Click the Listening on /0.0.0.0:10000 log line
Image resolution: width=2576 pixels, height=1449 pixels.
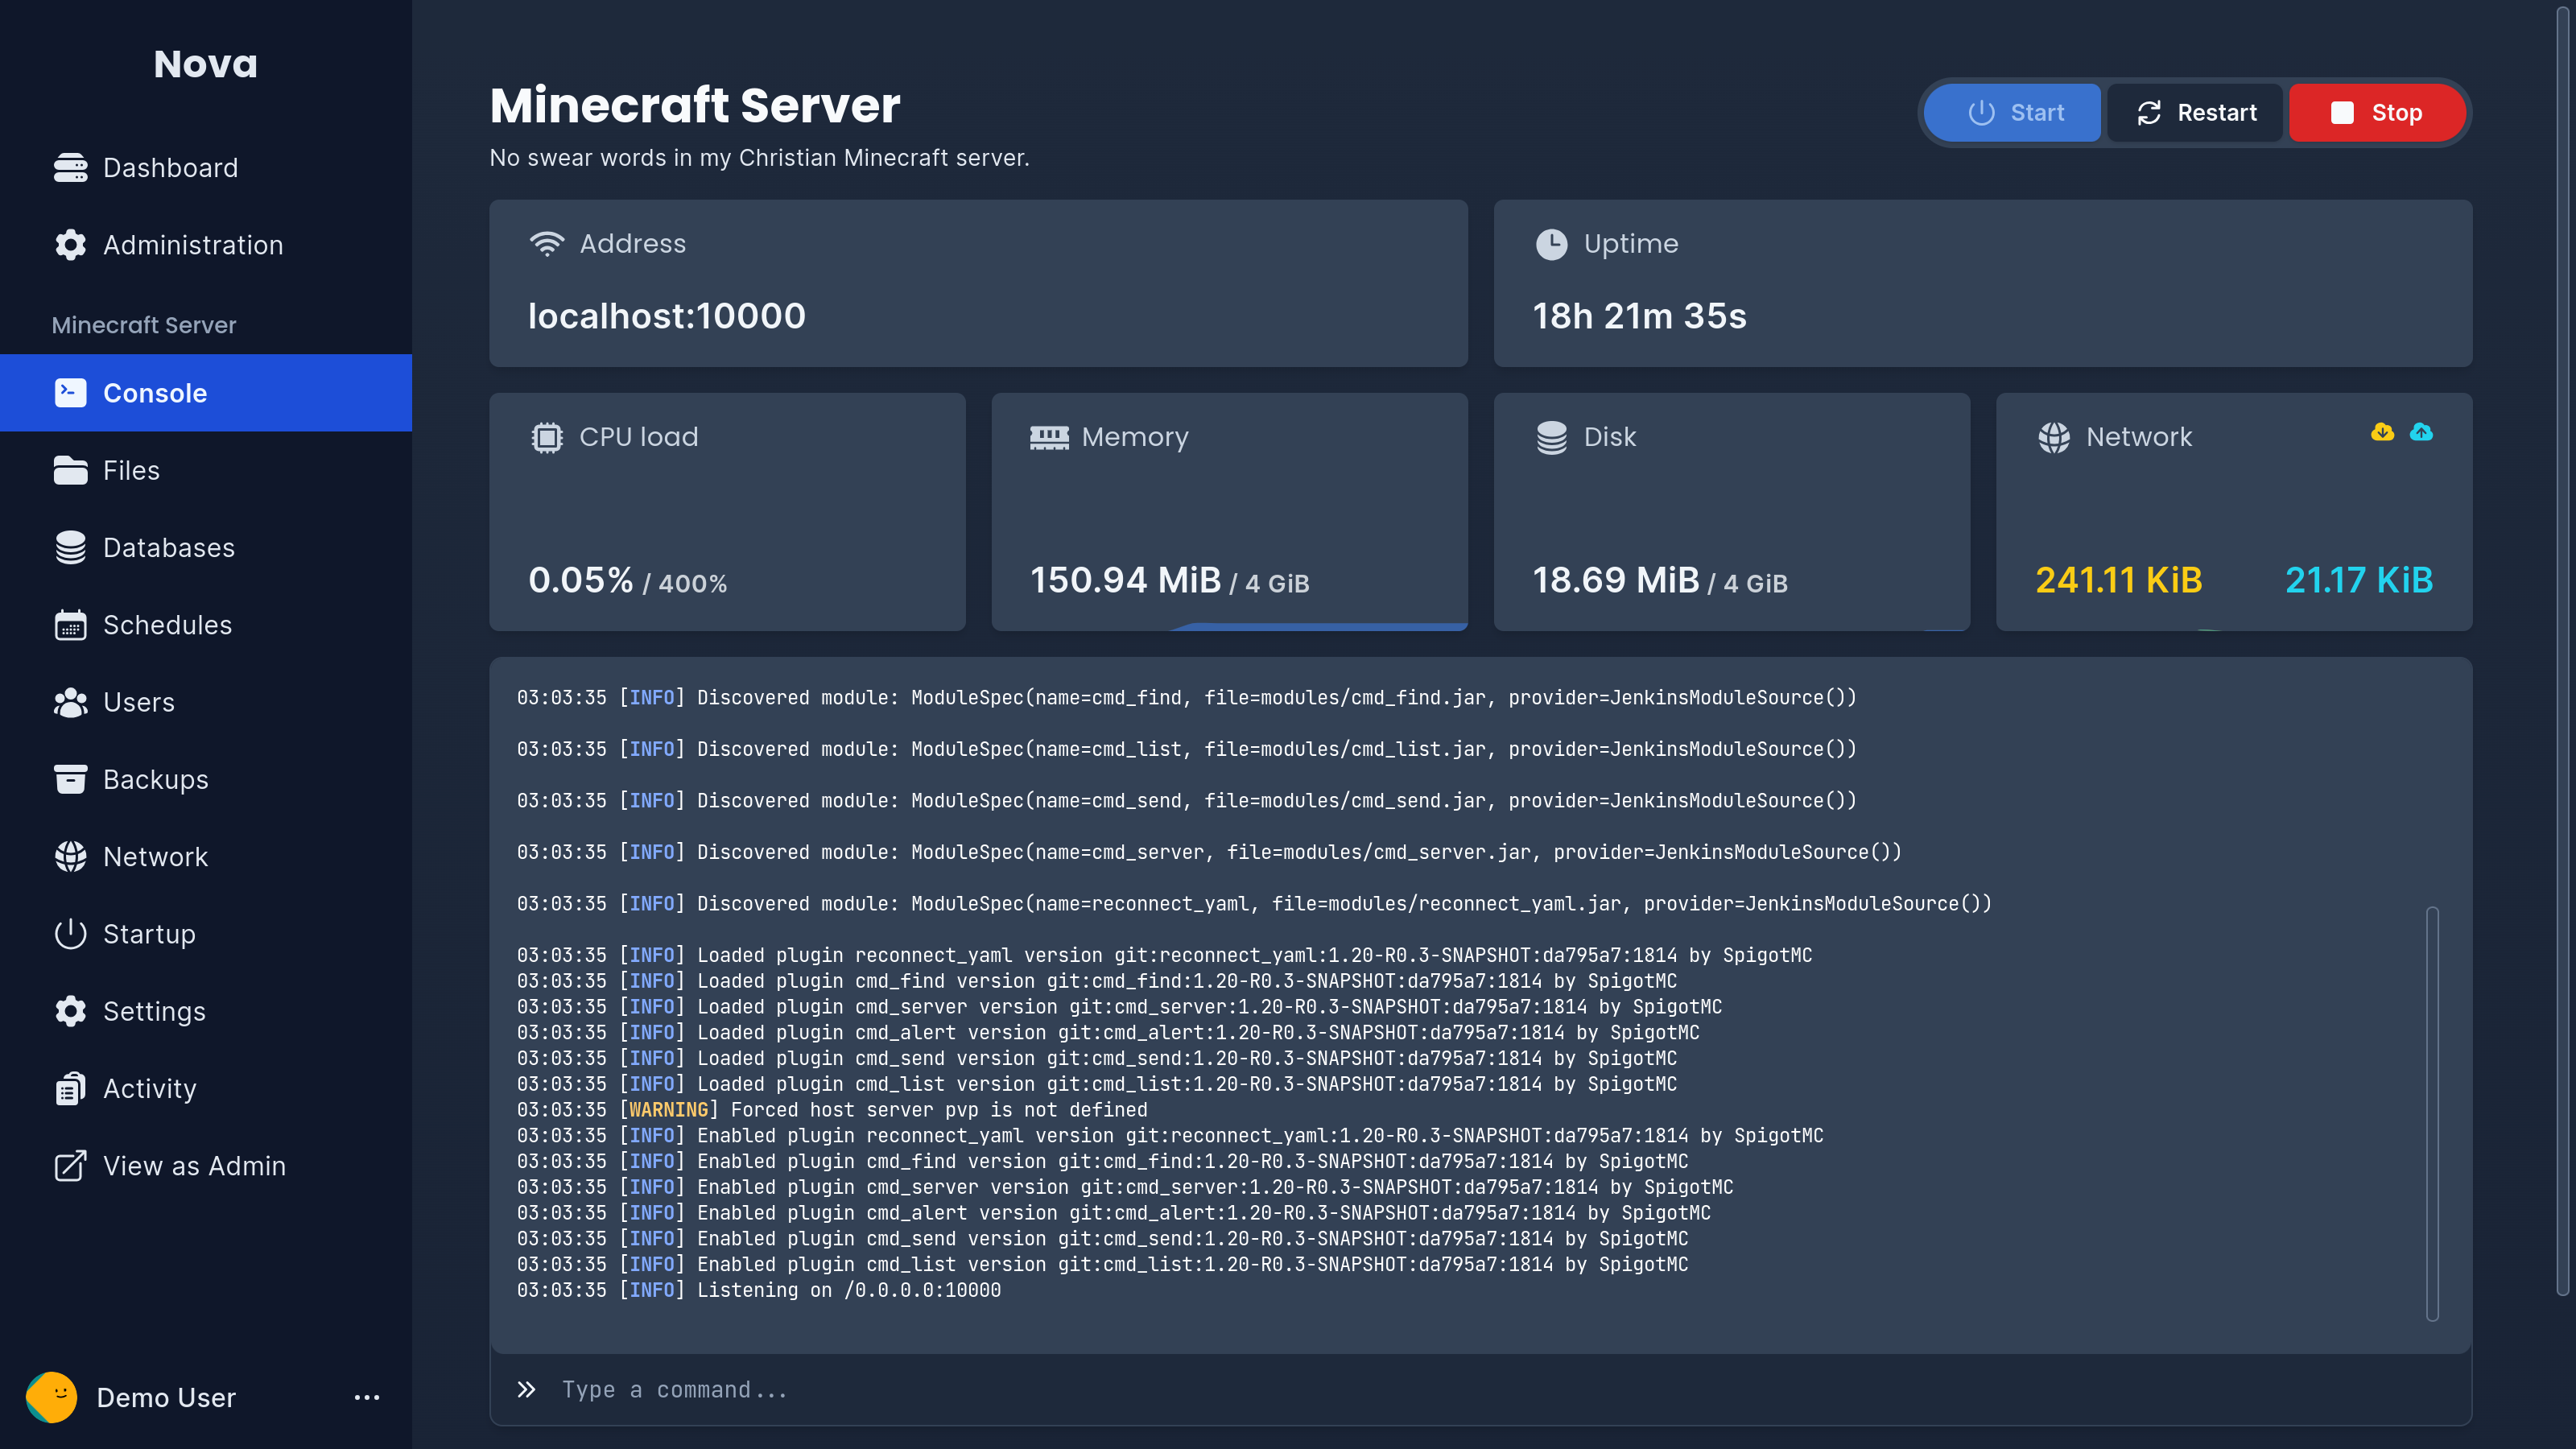(x=759, y=1290)
